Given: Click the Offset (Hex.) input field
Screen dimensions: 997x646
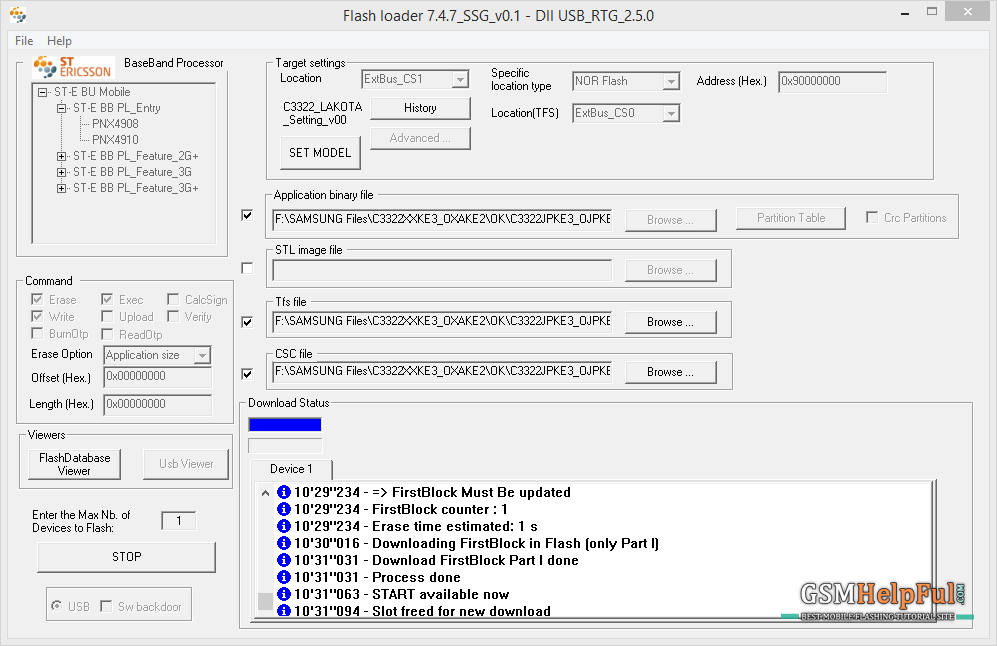Looking at the screenshot, I should 157,376.
